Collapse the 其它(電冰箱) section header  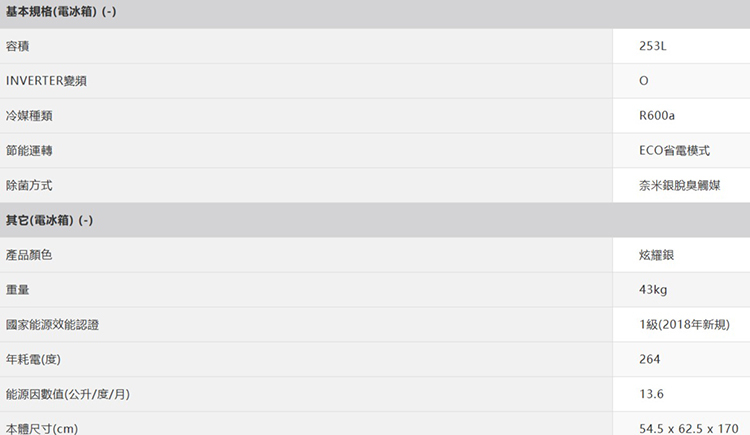375,220
